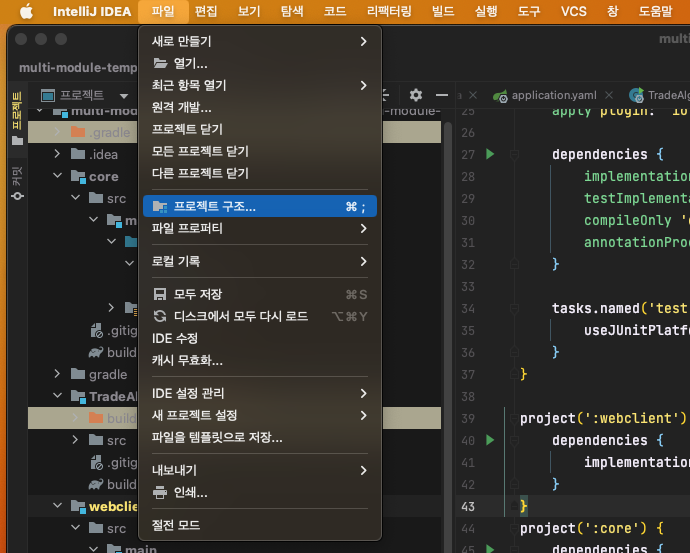Open the 도움말 menu
690x553 pixels.
click(655, 11)
